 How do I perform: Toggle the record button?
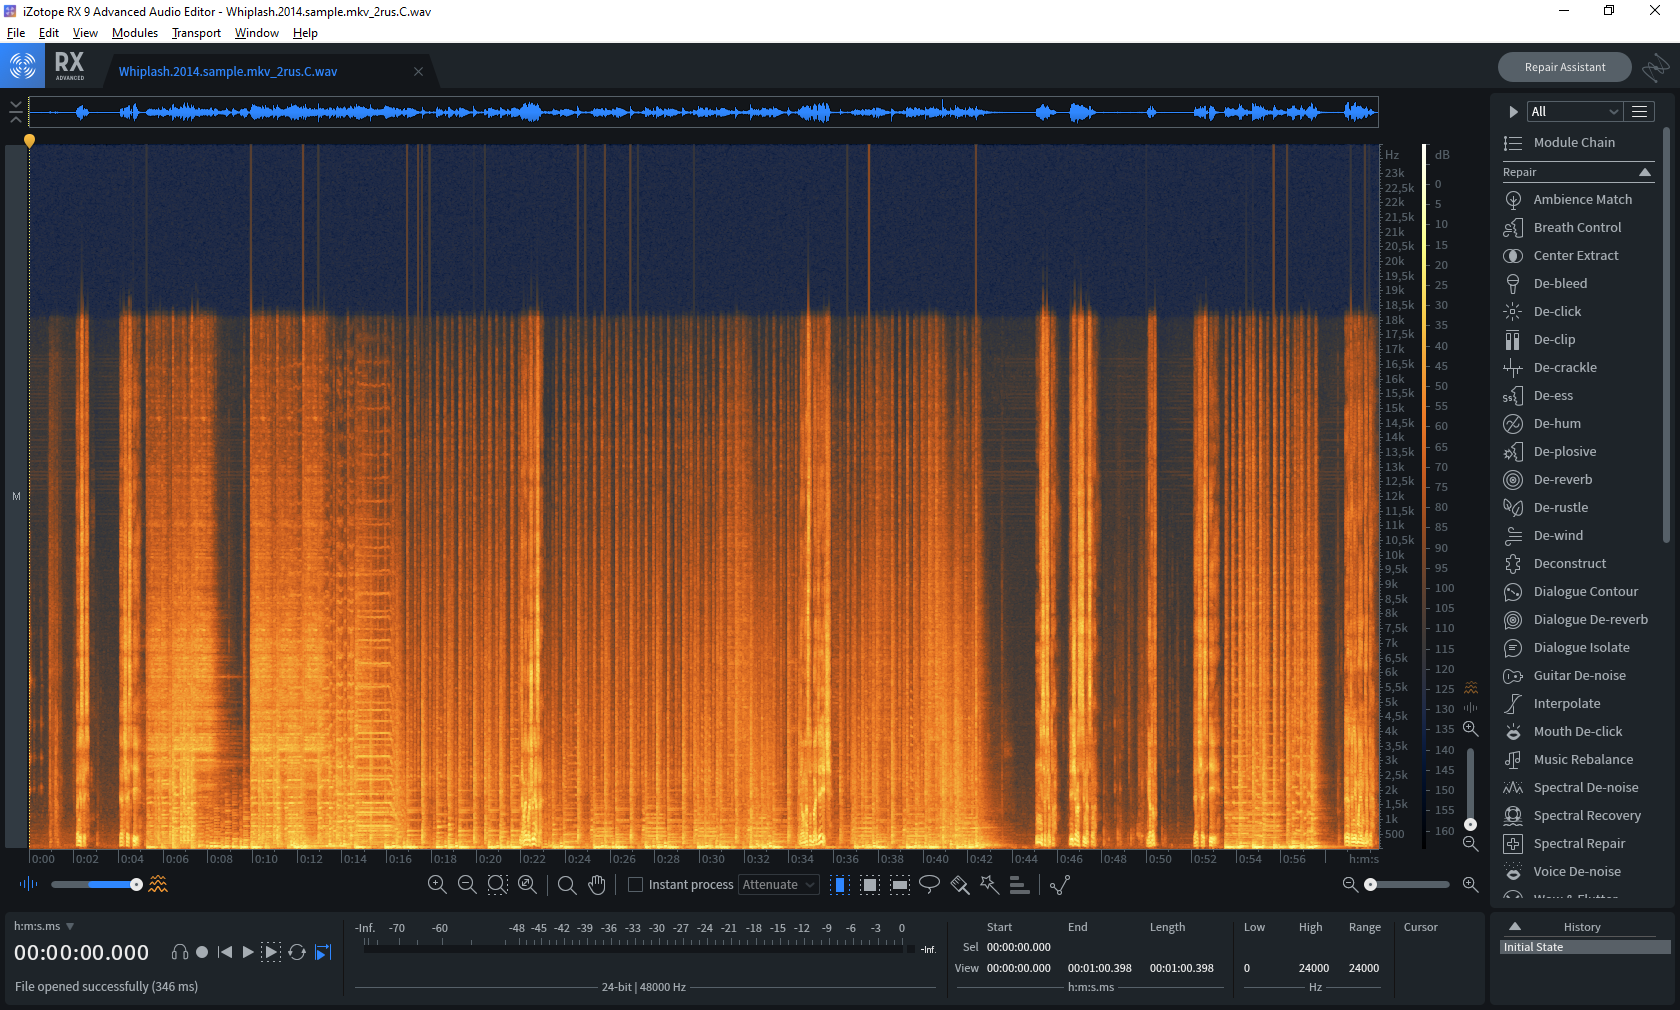pos(202,952)
